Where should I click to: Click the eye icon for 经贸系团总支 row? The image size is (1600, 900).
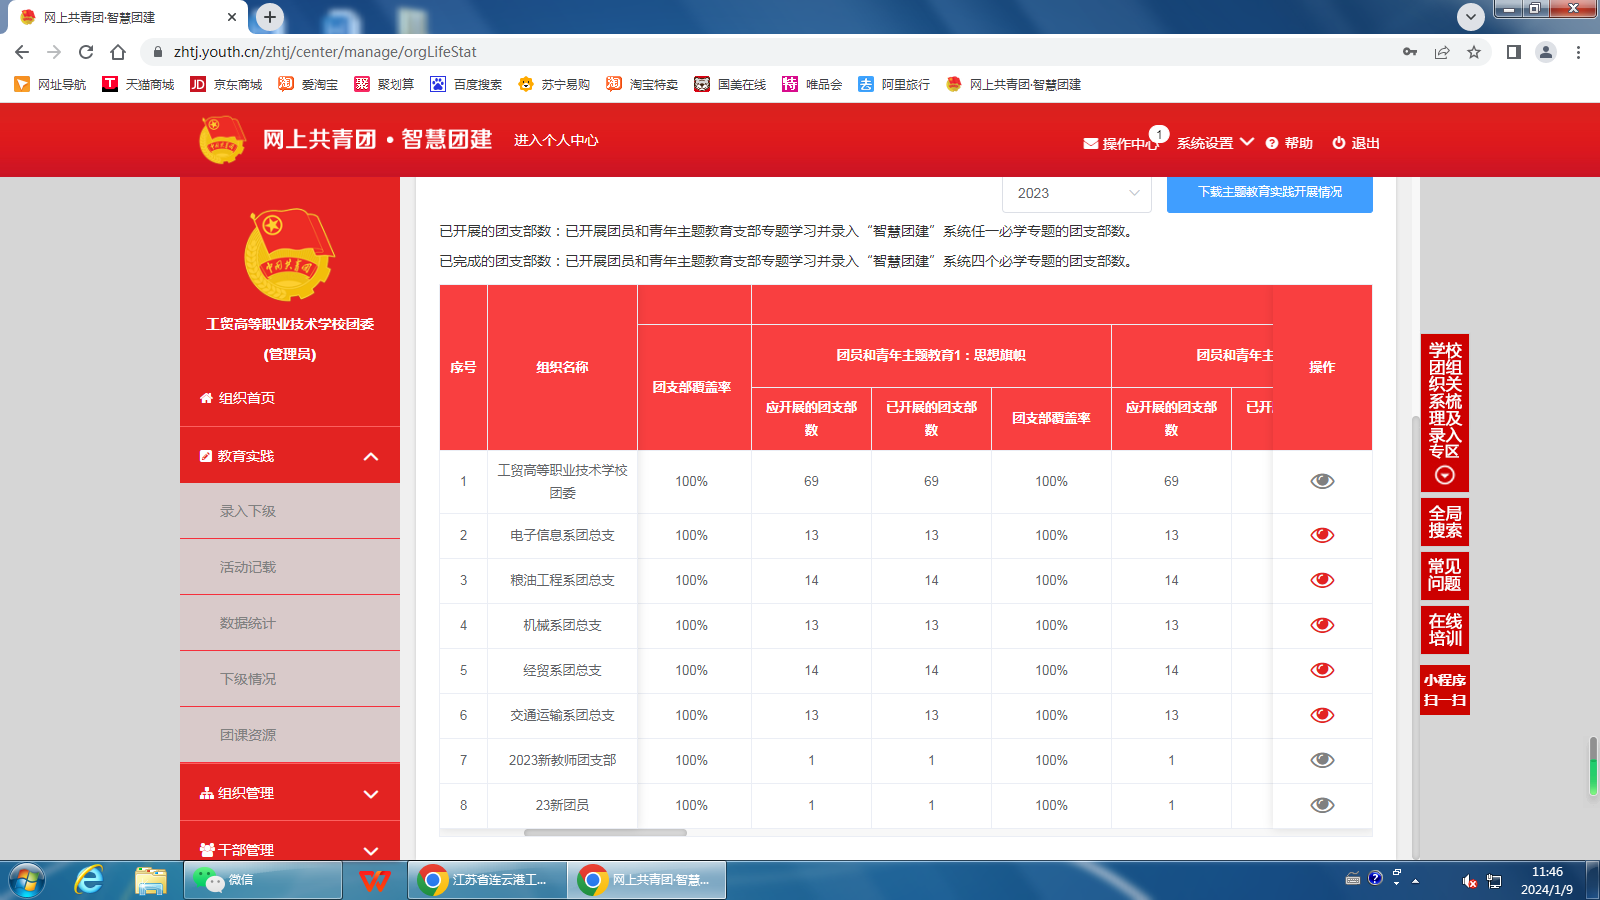pyautogui.click(x=1322, y=670)
